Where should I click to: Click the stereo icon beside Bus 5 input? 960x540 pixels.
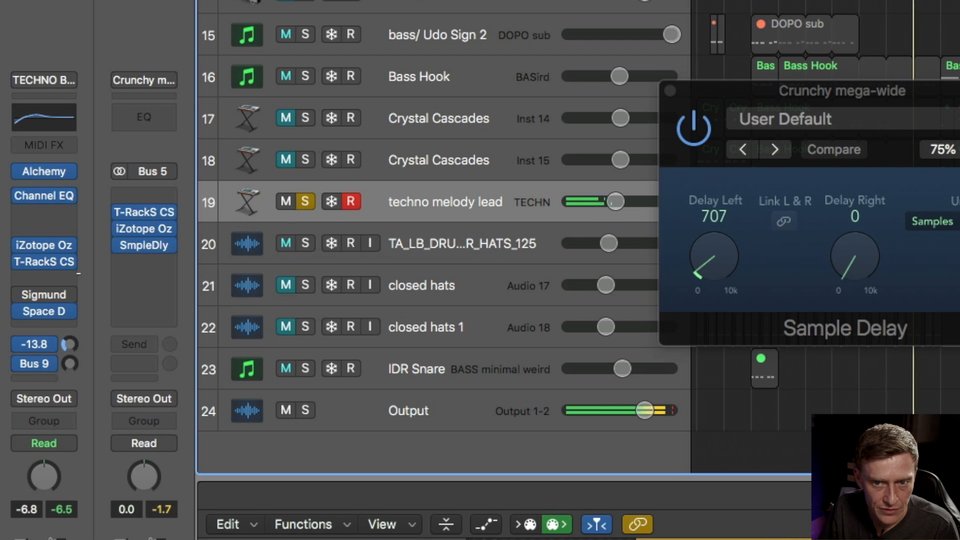click(x=119, y=171)
